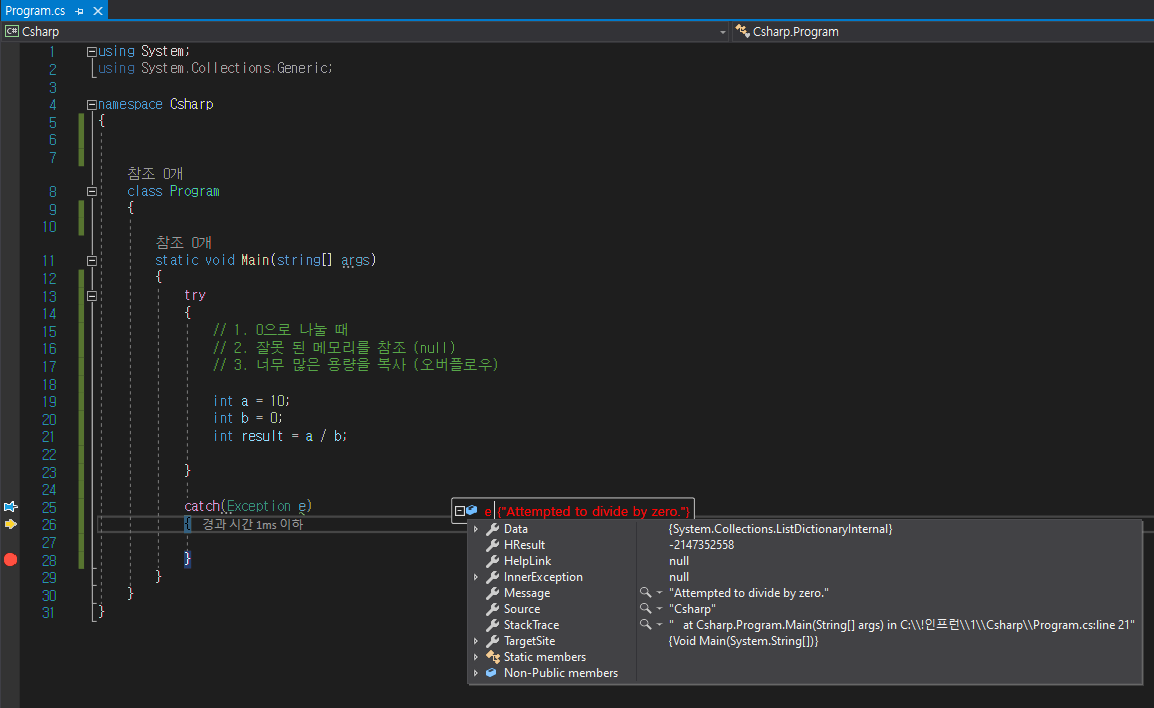1154x708 pixels.
Task: Collapse the try block
Action: pyautogui.click(x=91, y=296)
